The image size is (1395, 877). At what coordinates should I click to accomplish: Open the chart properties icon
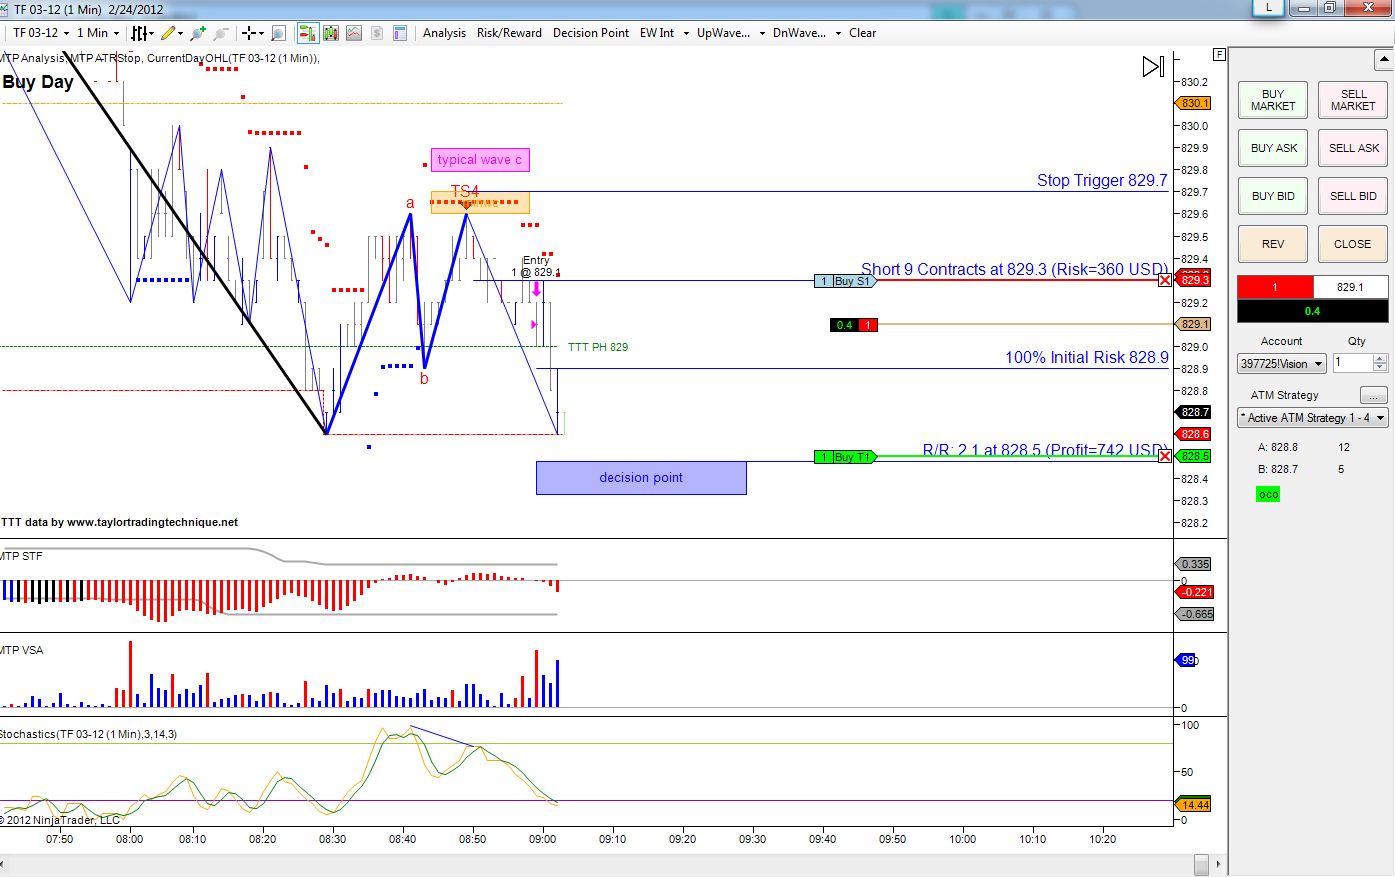point(400,33)
